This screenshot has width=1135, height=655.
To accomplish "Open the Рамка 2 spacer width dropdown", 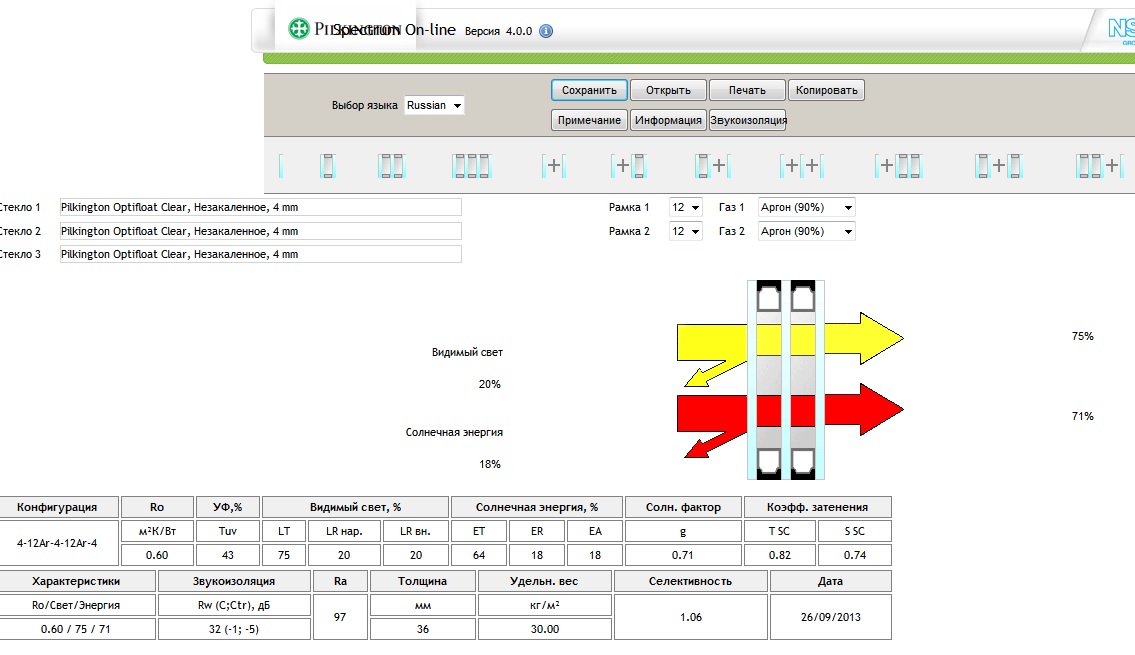I will (x=685, y=232).
